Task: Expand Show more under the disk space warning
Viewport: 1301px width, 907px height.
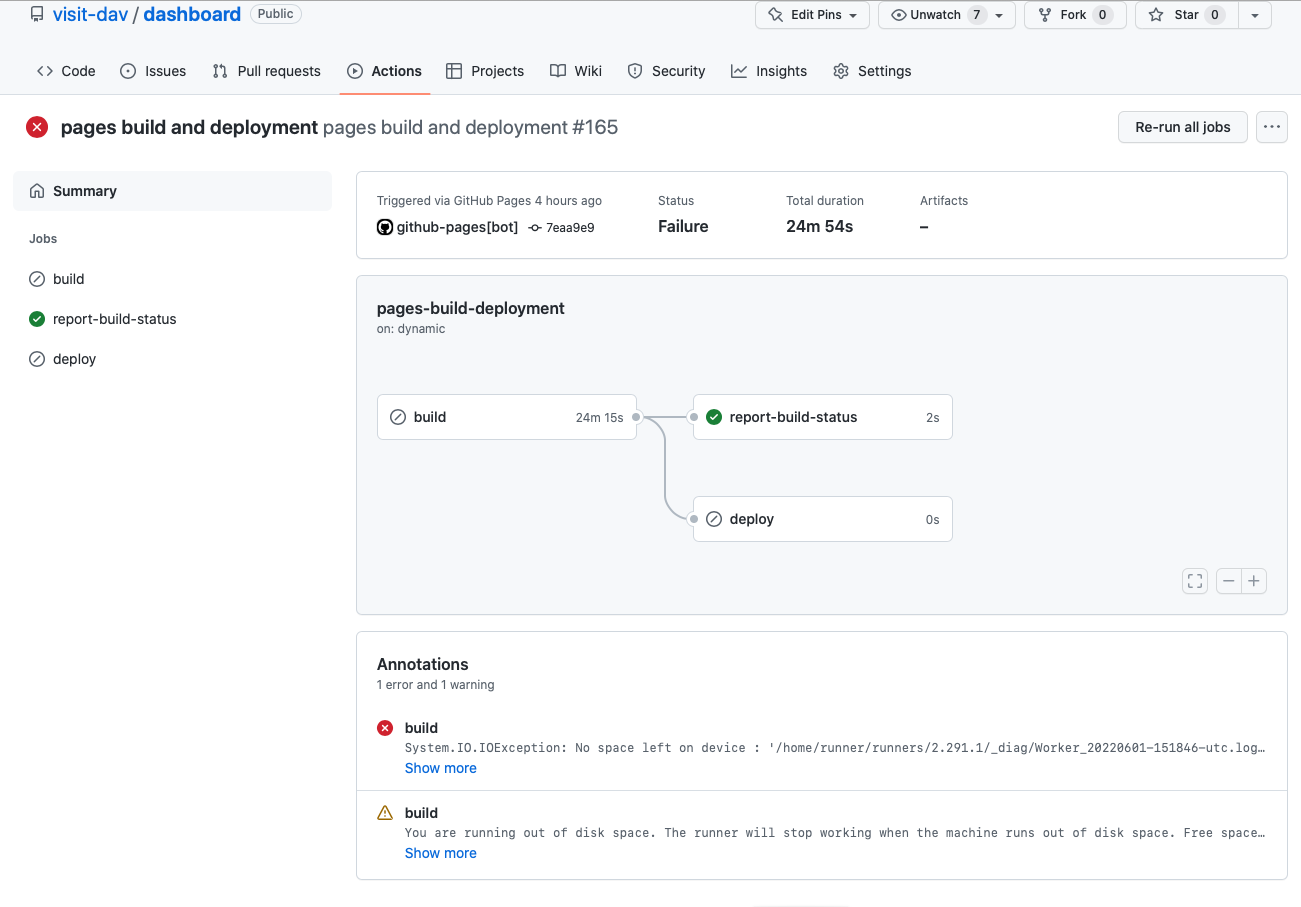Action: pyautogui.click(x=440, y=853)
